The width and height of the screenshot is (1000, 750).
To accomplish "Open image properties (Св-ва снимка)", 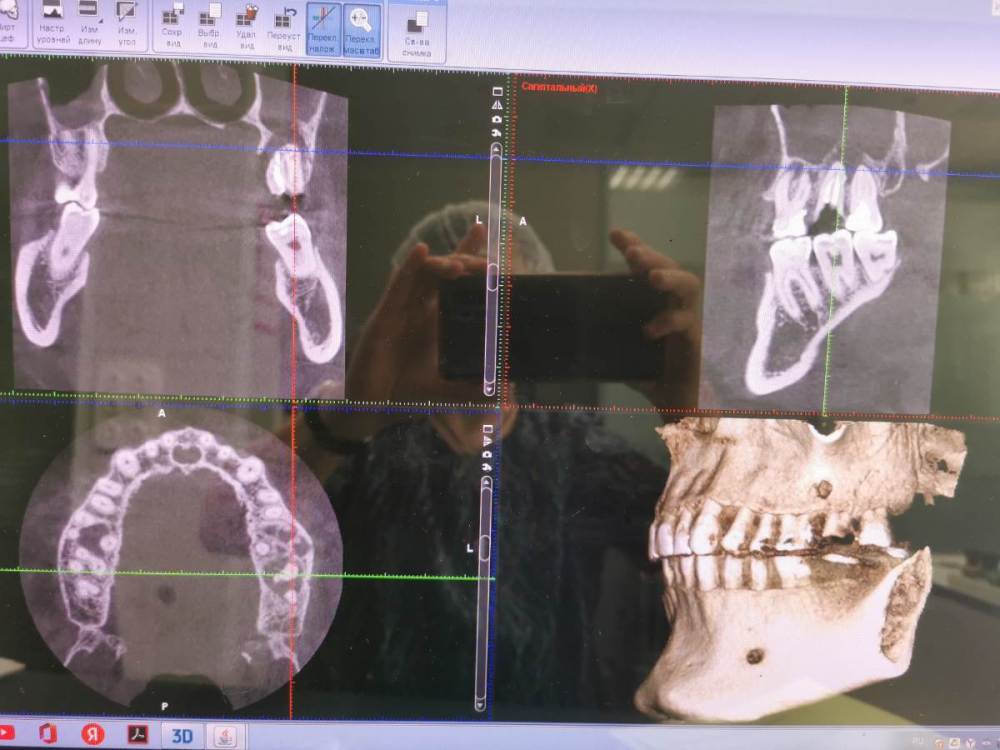I will pyautogui.click(x=417, y=32).
